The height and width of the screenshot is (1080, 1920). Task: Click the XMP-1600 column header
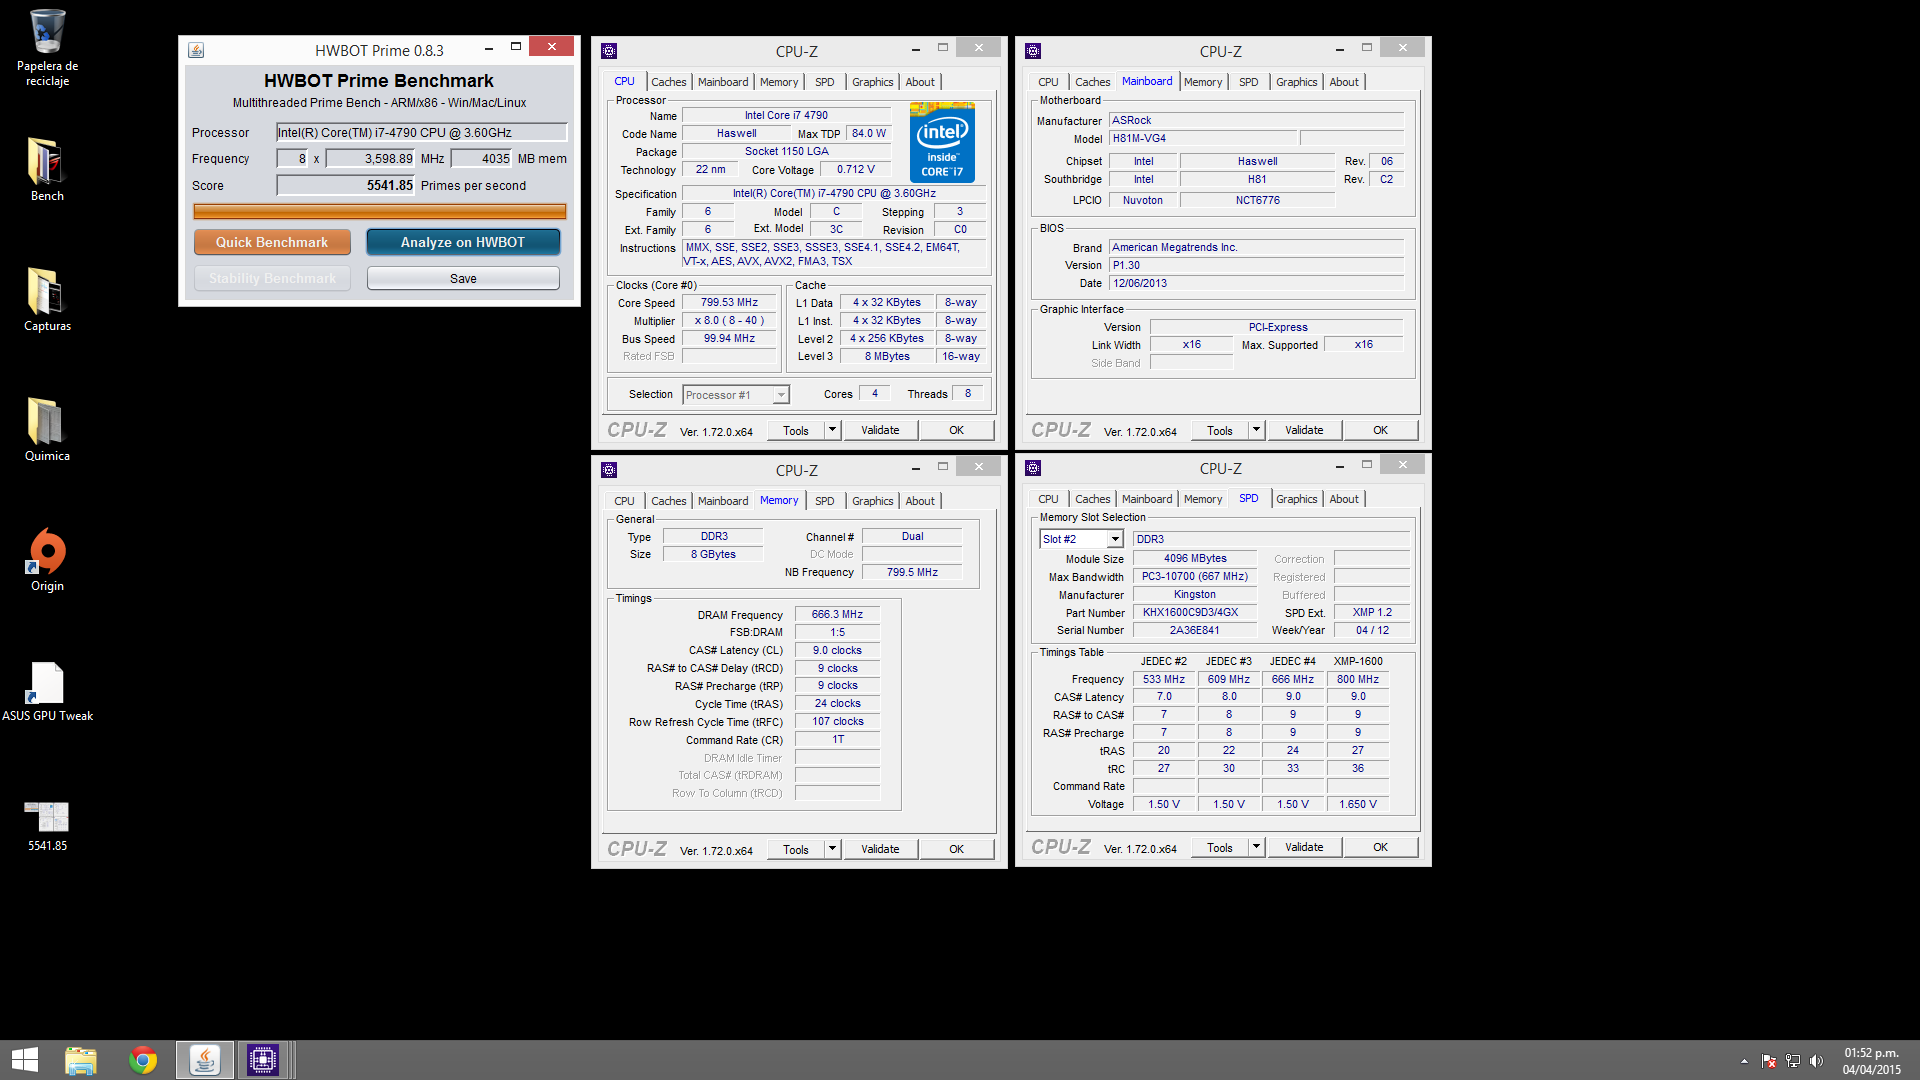tap(1358, 661)
